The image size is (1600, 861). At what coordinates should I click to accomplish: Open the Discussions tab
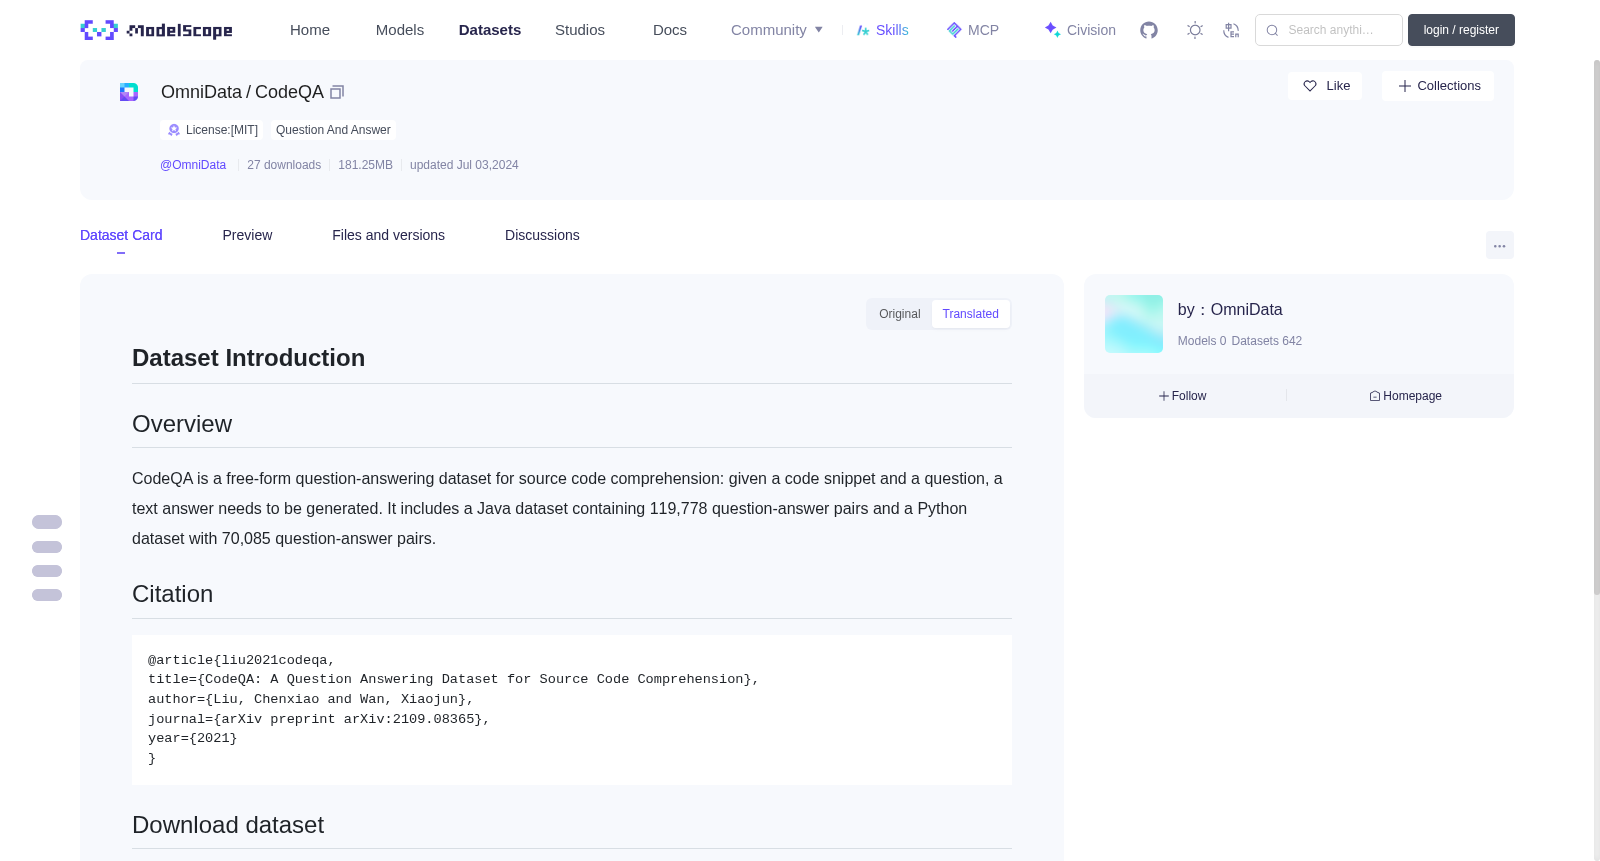tap(542, 235)
